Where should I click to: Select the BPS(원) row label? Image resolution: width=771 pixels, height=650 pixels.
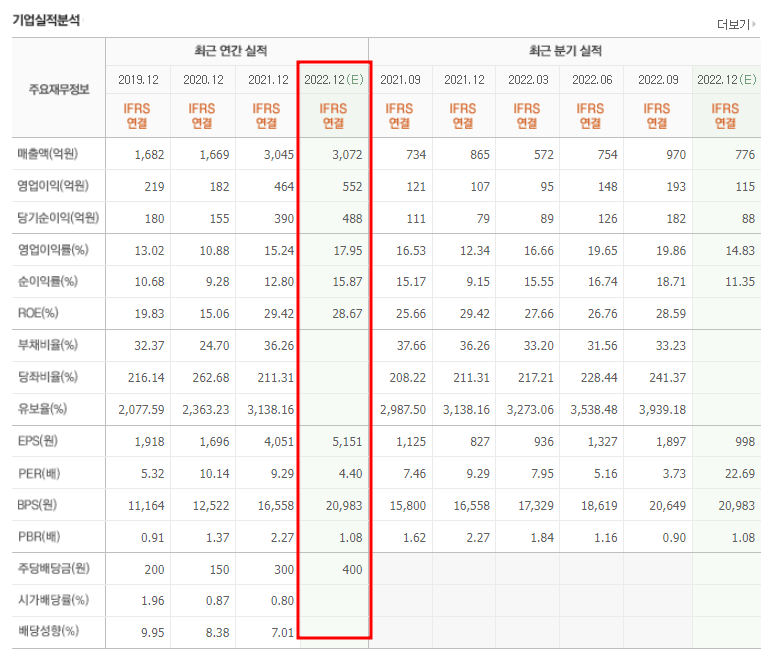click(x=37, y=505)
